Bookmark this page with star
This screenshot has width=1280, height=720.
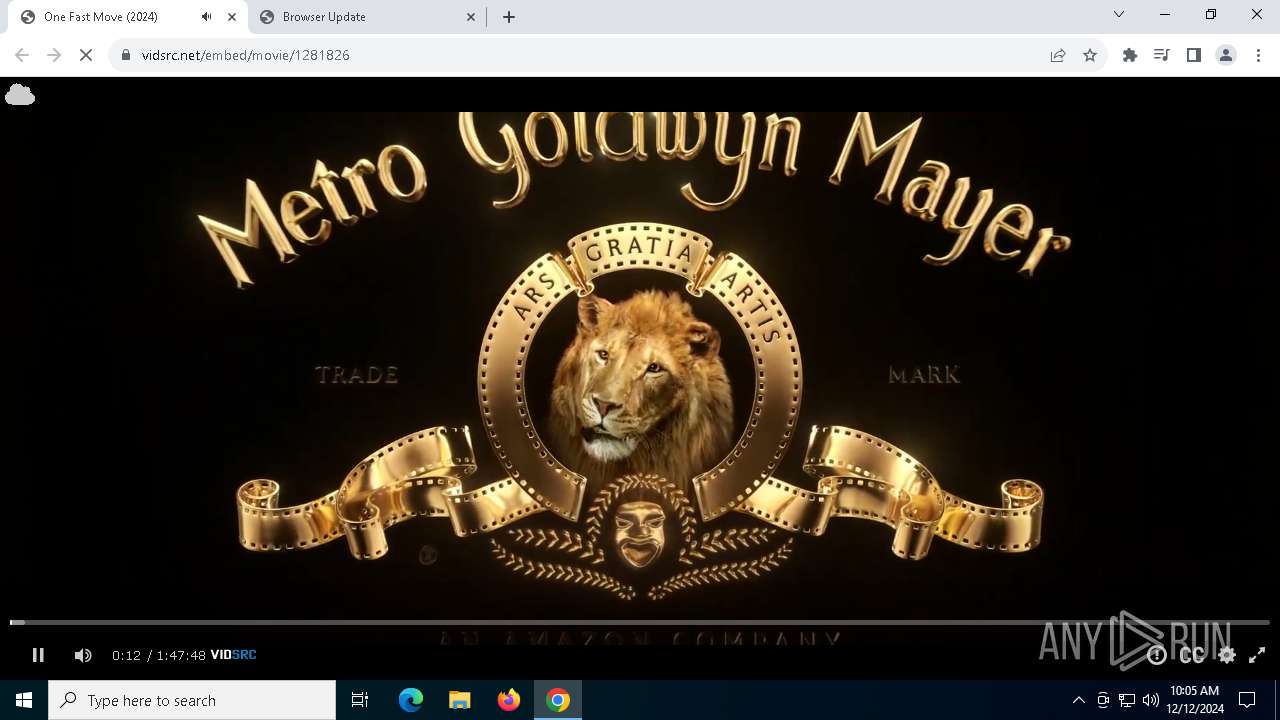tap(1090, 55)
